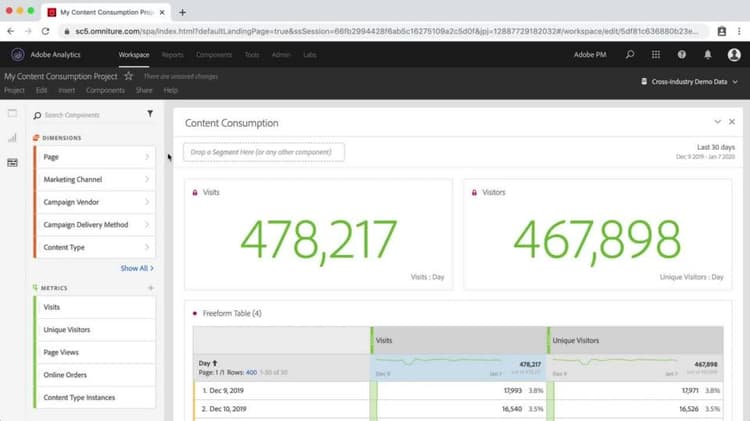Viewport: 750px width, 421px height.
Task: Star My Content Consumption Project as favorite
Action: (128, 76)
